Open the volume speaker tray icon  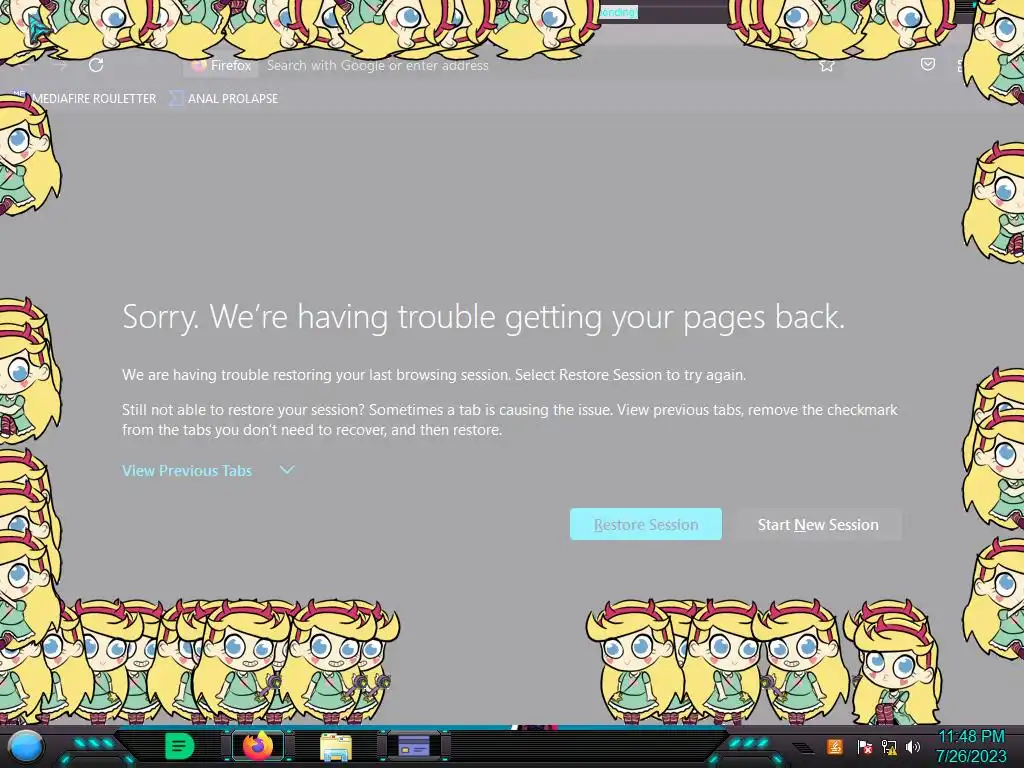coord(913,746)
